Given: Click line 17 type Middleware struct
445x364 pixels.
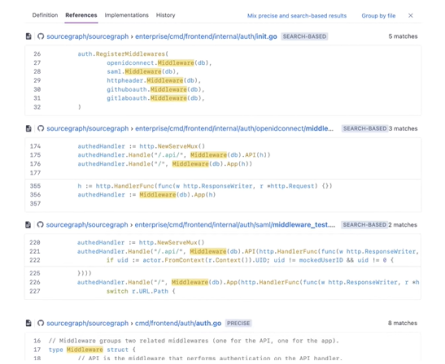Looking at the screenshot, I should [92, 350].
